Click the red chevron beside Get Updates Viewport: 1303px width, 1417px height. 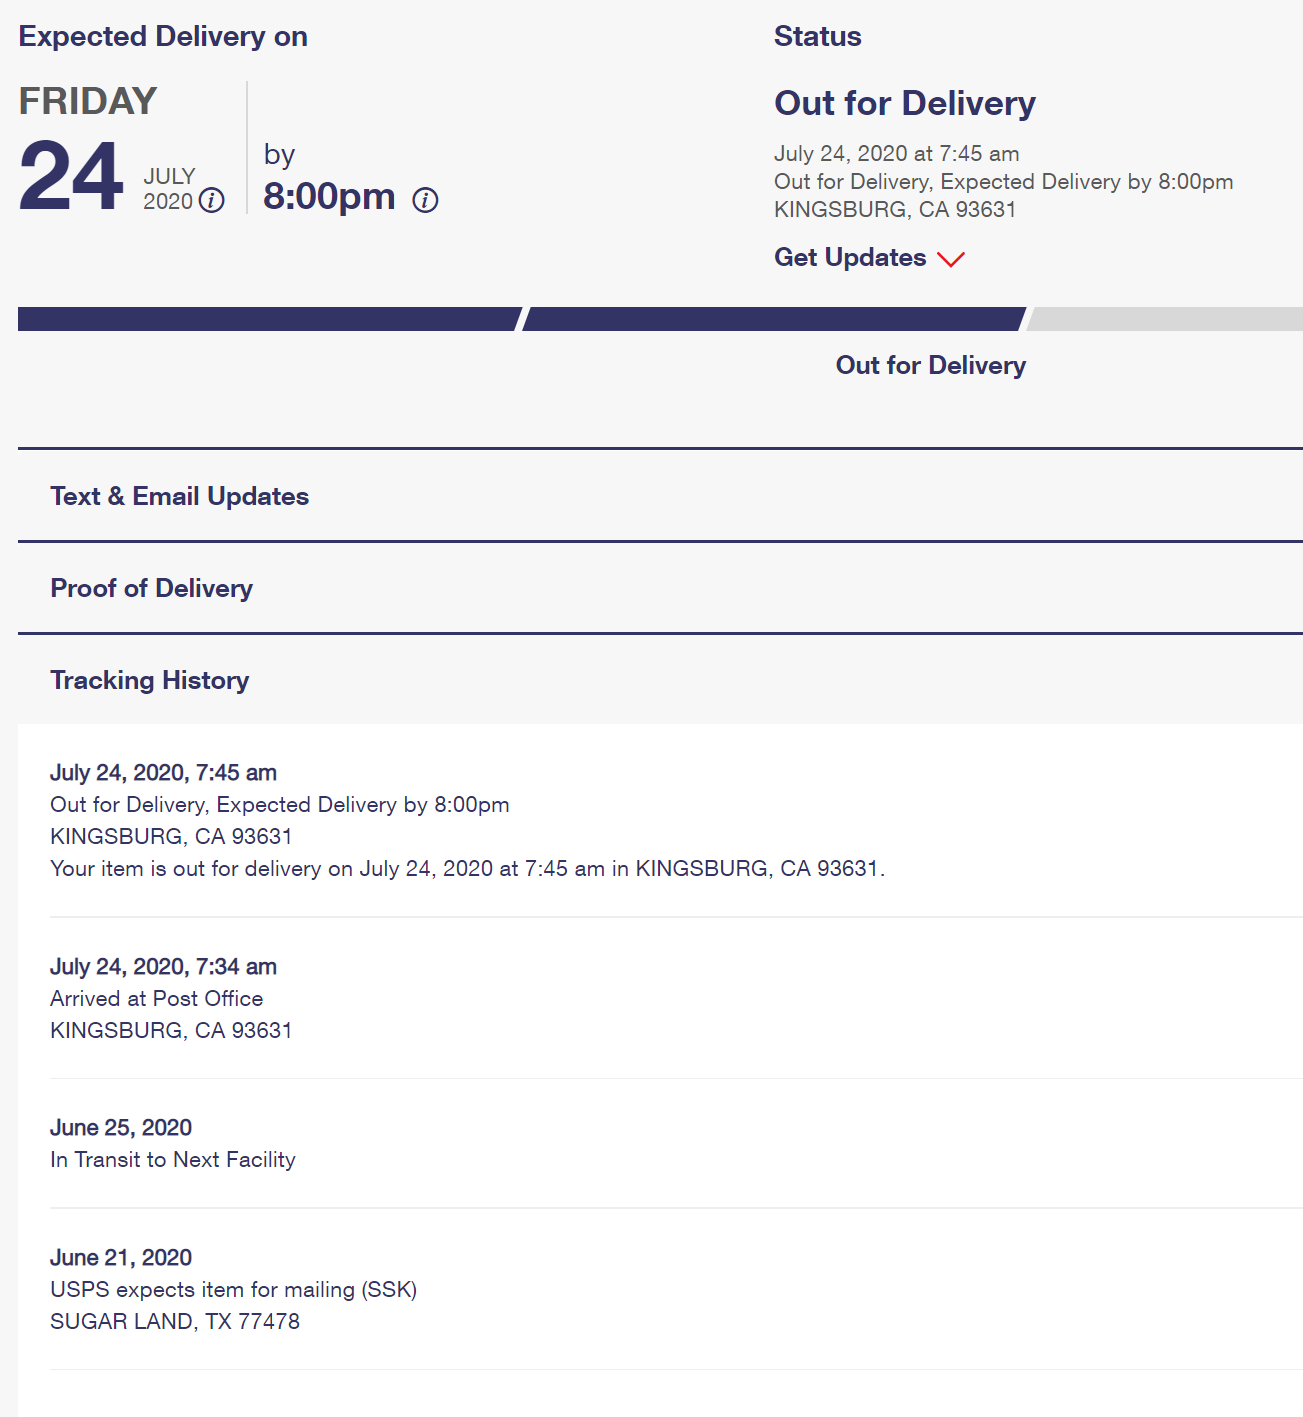point(951,259)
